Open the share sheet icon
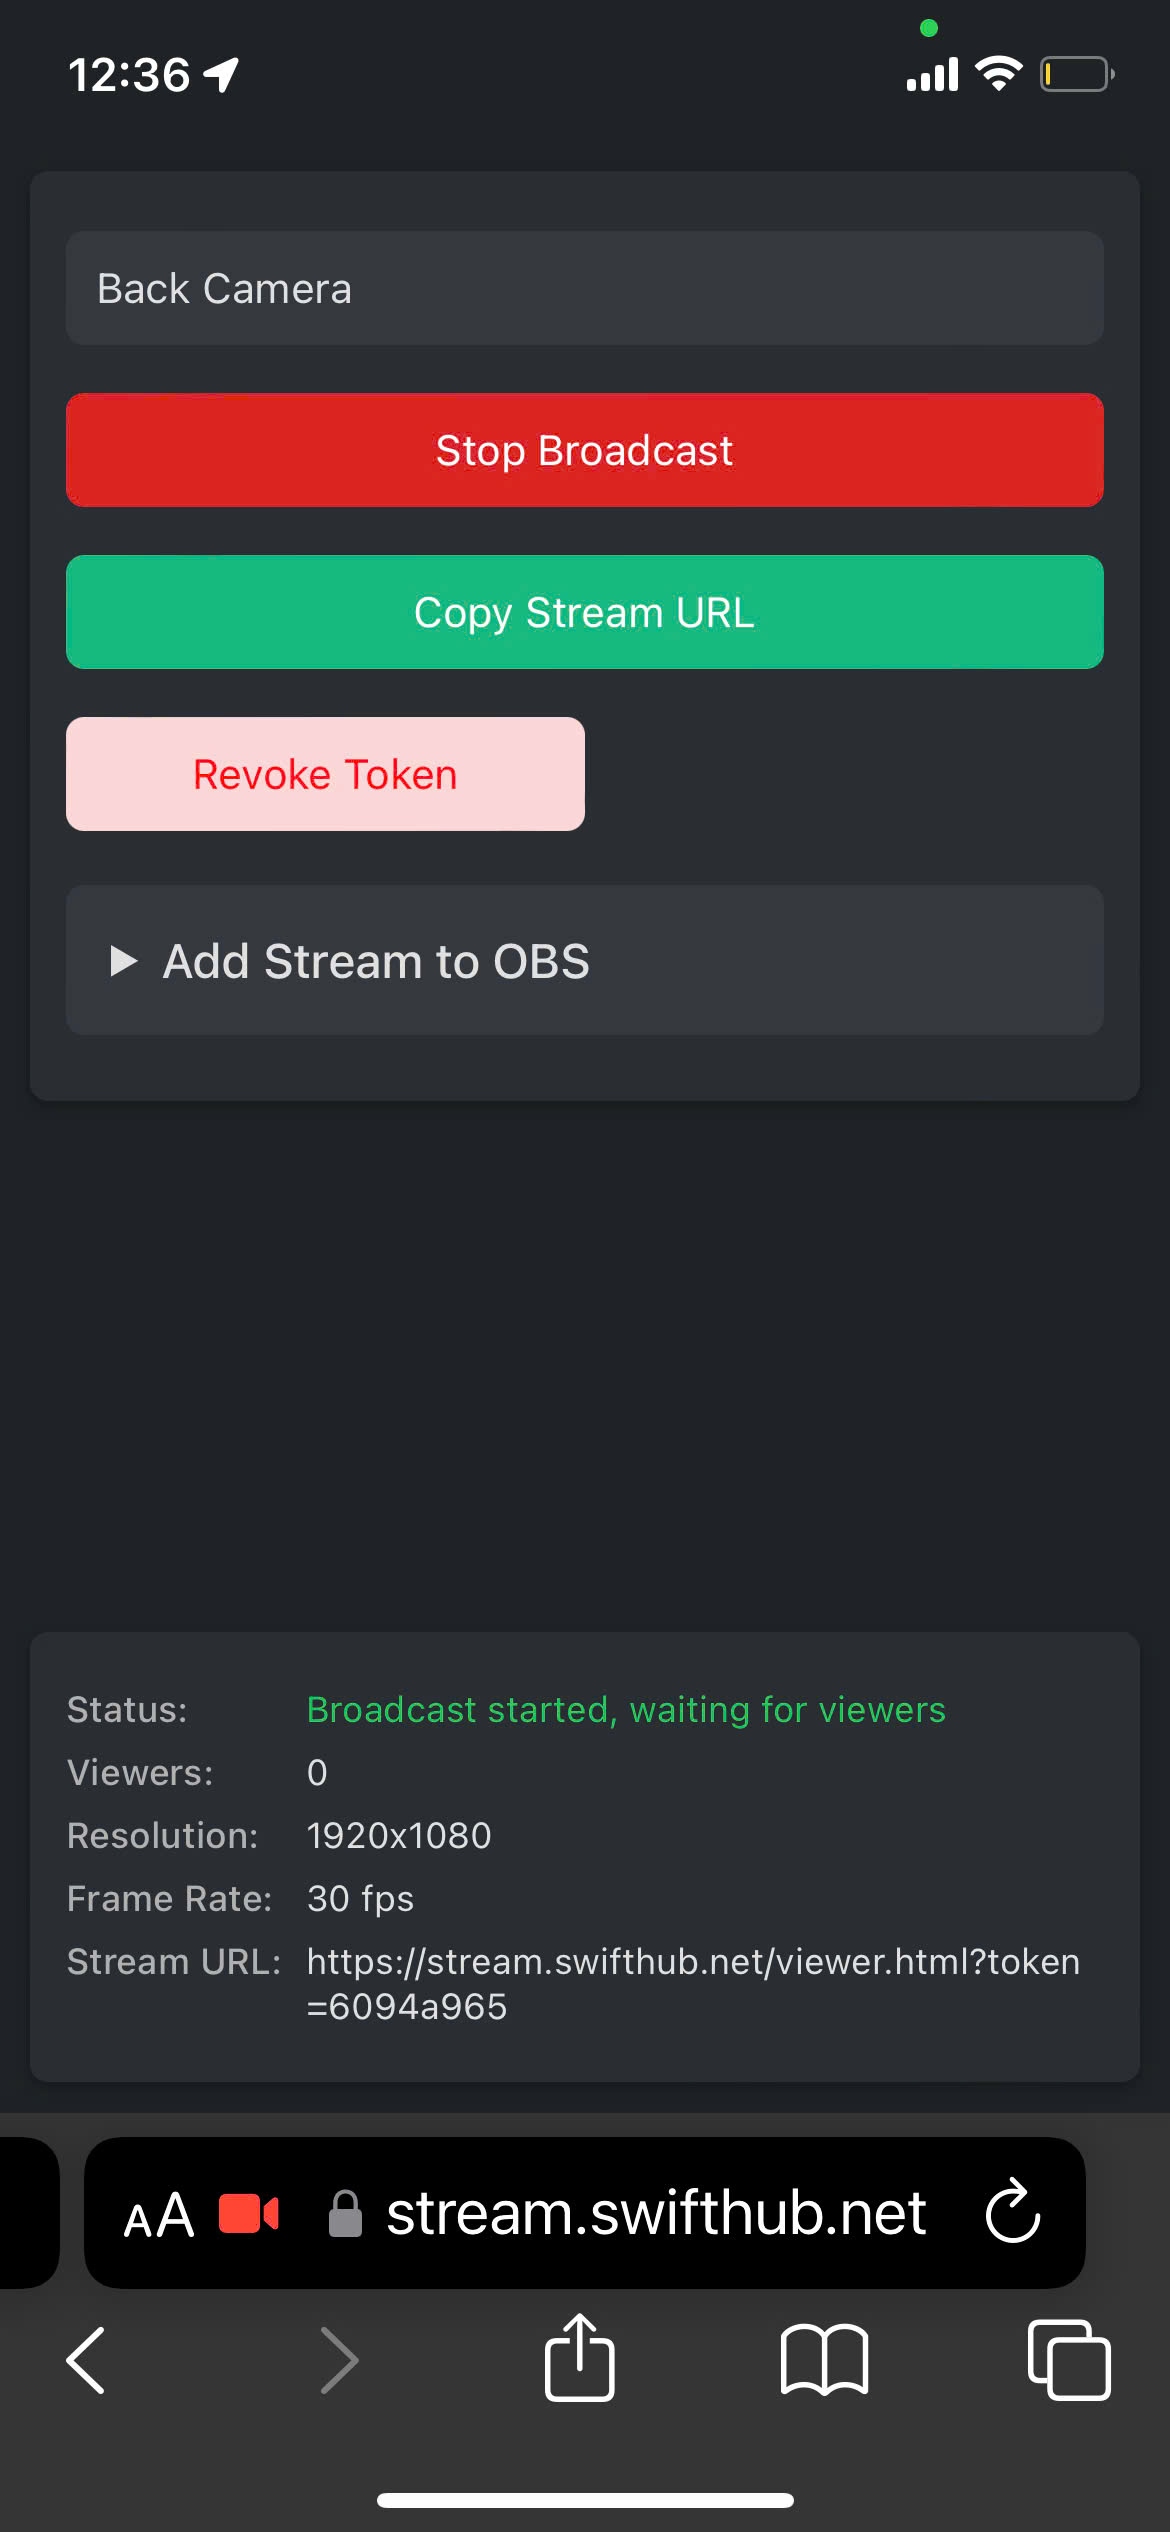Image resolution: width=1170 pixels, height=2532 pixels. (580, 2357)
